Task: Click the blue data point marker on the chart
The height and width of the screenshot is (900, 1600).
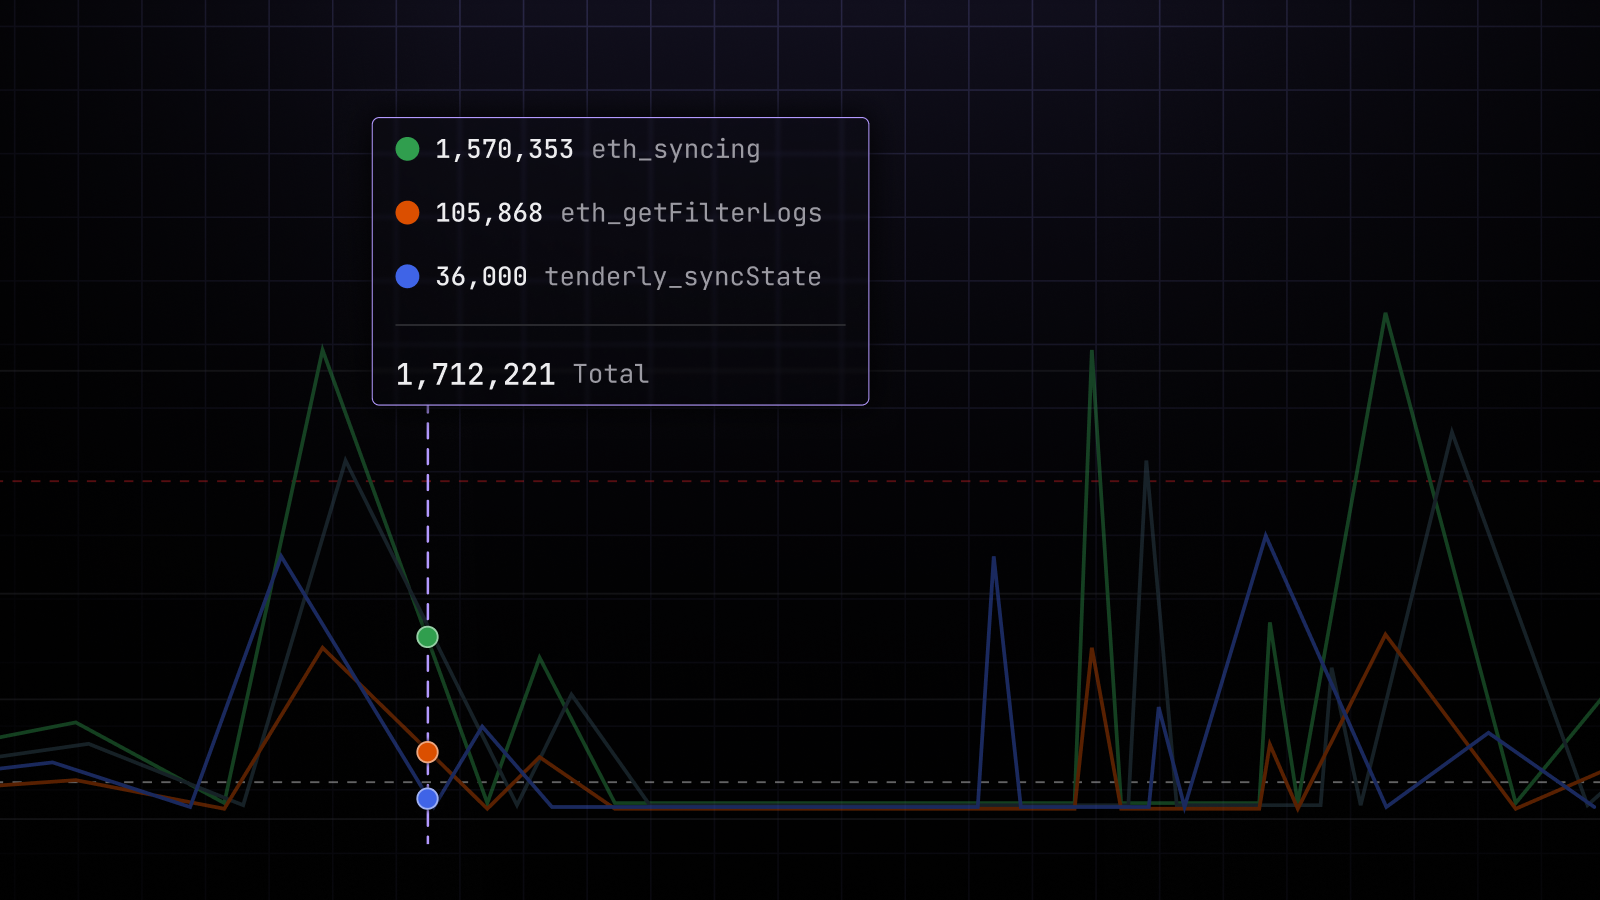Action: coord(427,796)
